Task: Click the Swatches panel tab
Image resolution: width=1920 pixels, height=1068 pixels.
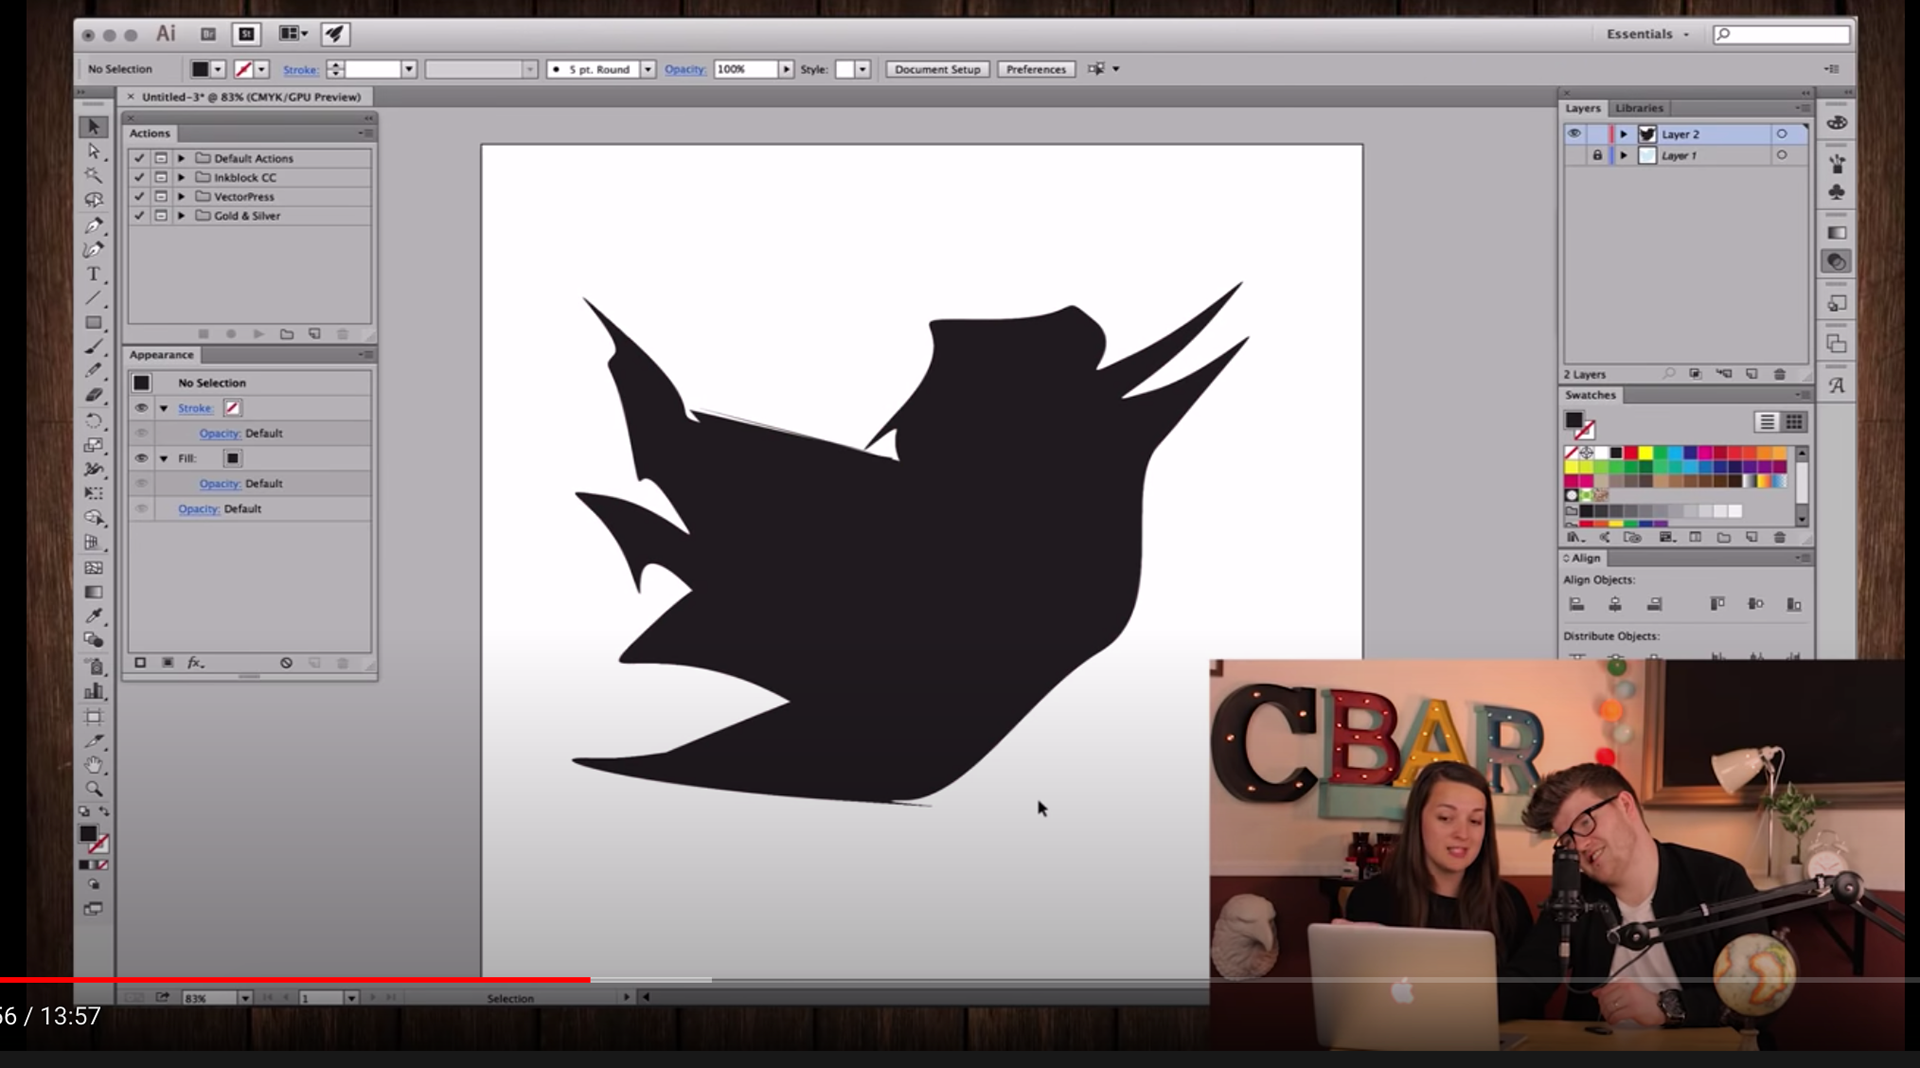Action: 1590,395
